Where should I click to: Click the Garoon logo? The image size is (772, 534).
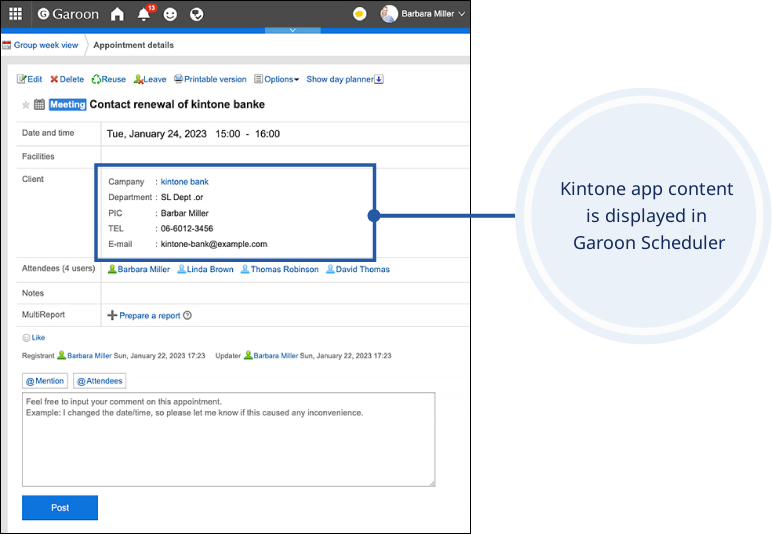click(x=68, y=14)
